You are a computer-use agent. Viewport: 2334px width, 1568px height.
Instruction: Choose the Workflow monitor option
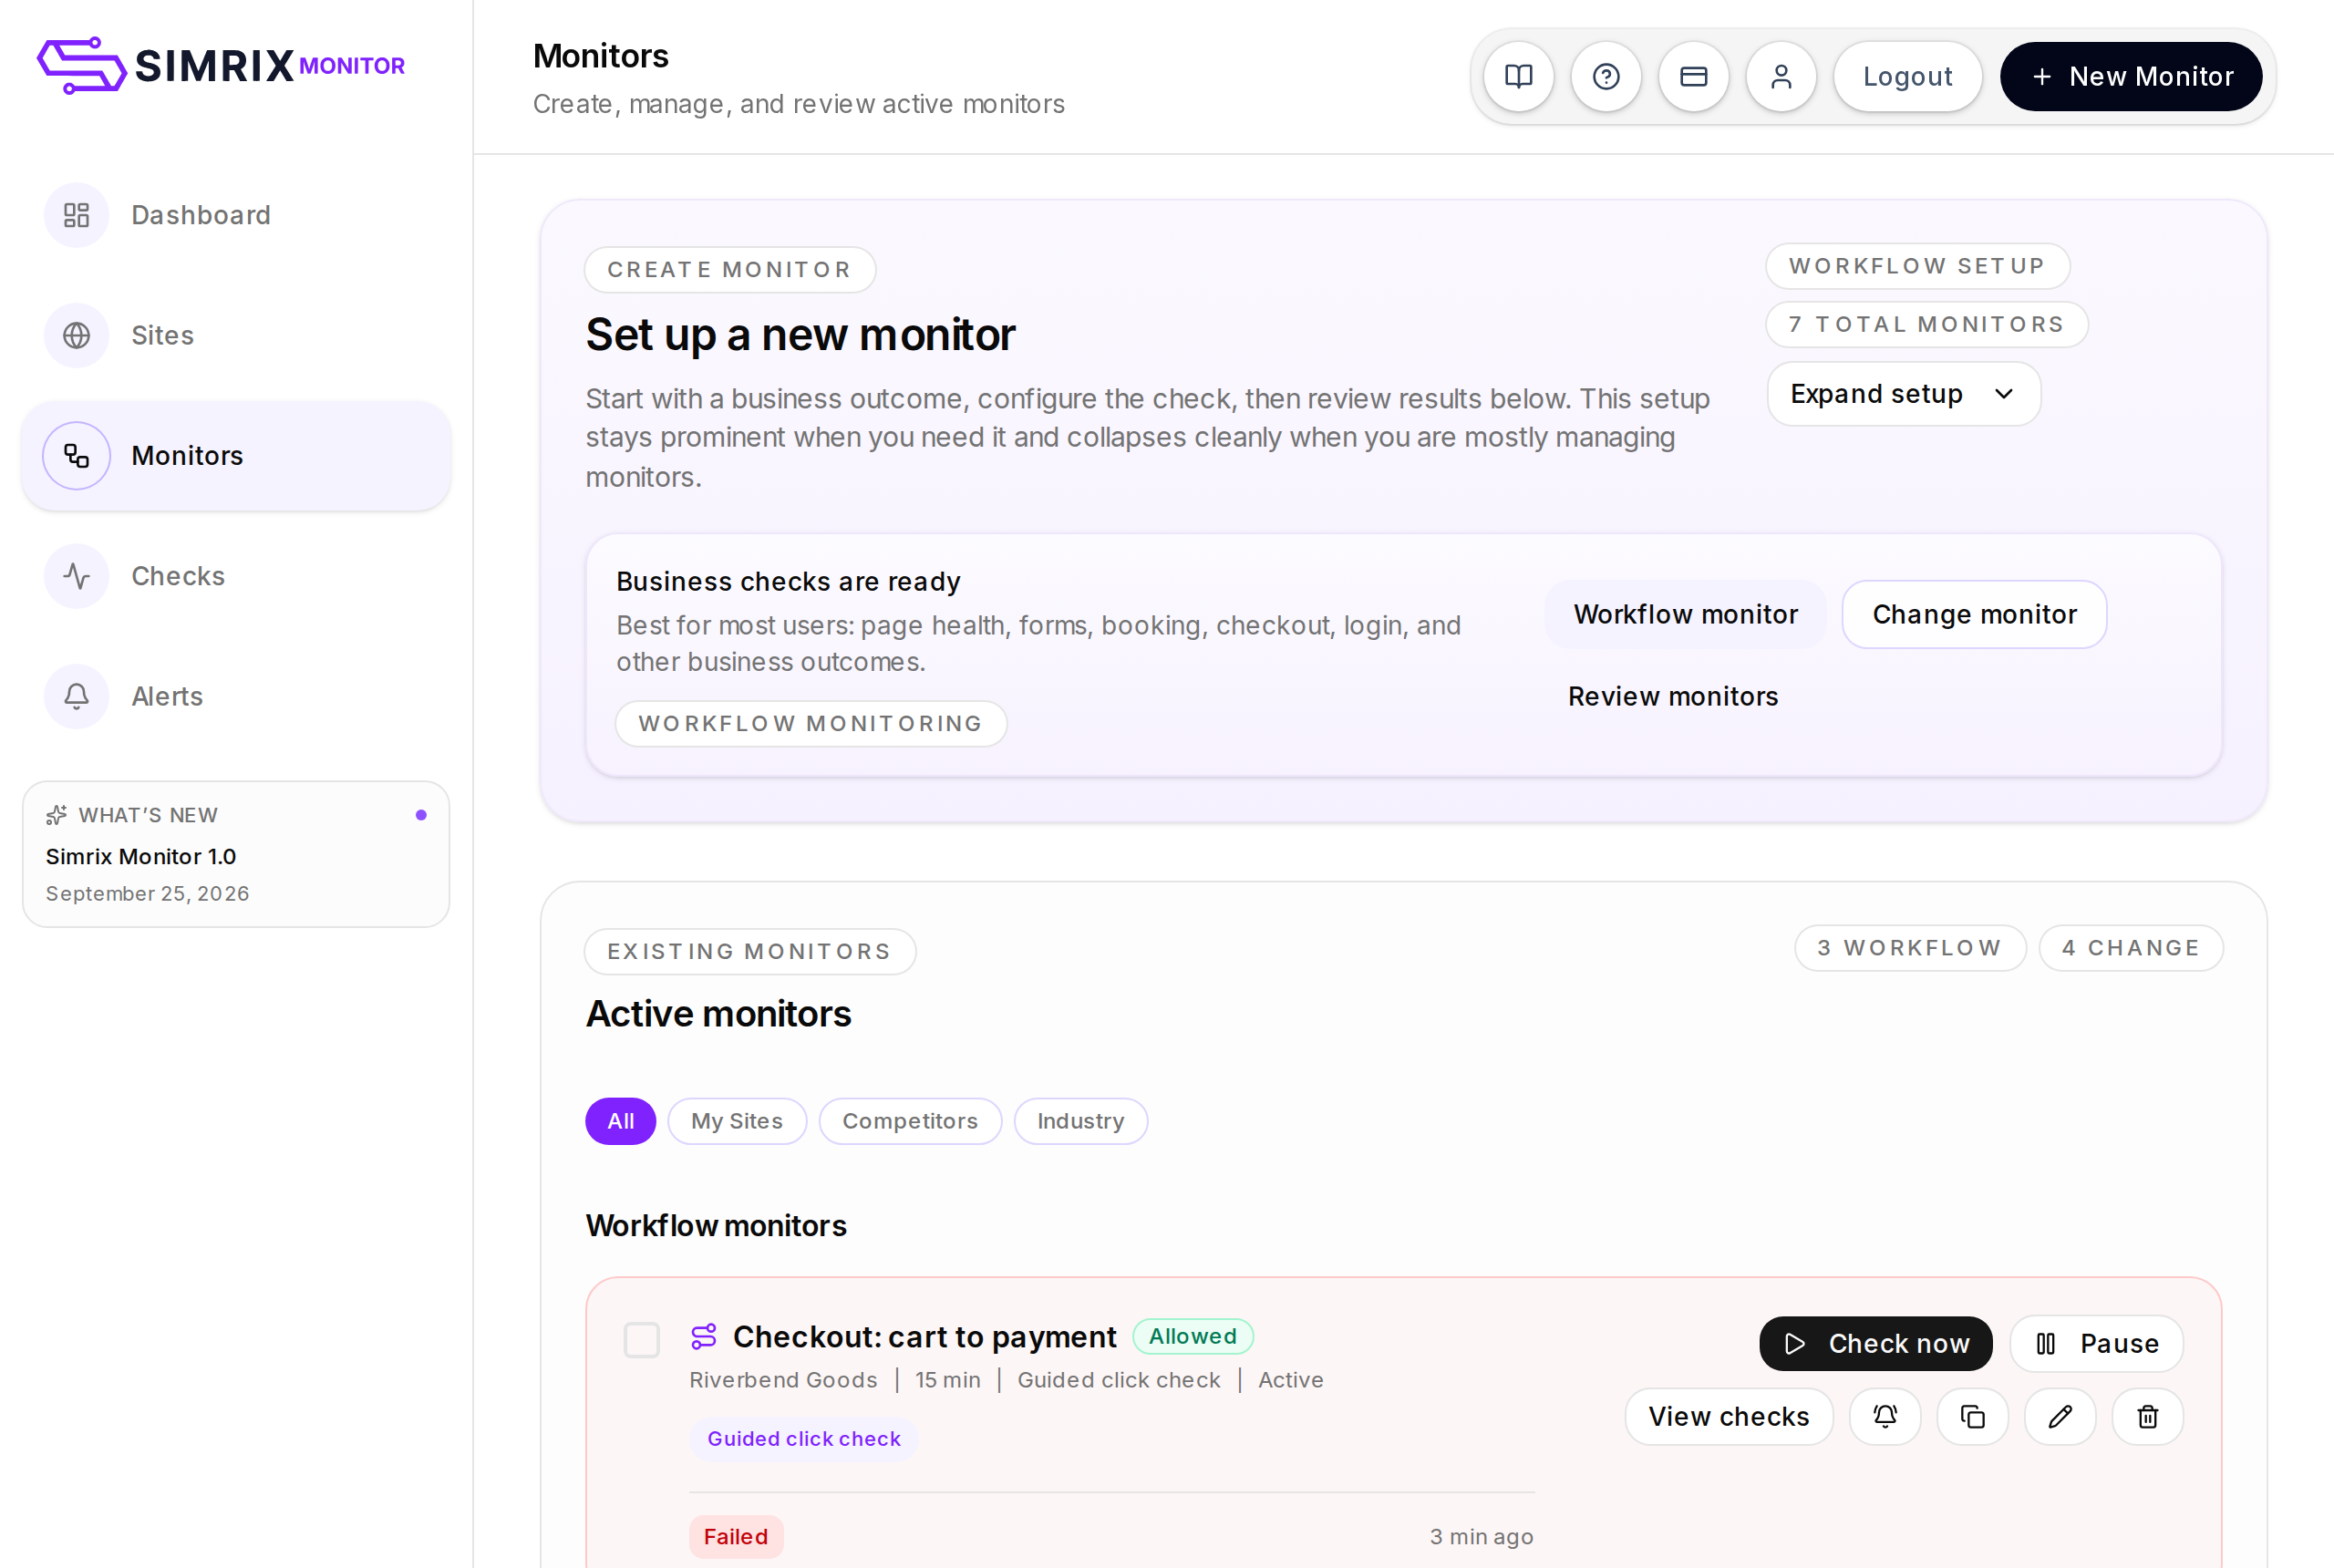coord(1685,614)
